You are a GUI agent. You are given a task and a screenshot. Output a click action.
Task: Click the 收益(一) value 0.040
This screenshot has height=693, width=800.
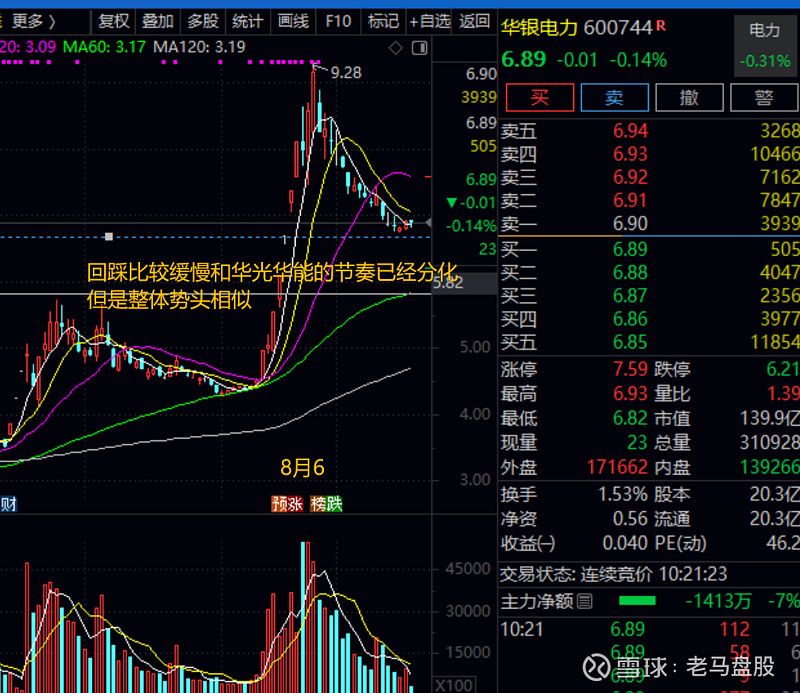coord(625,543)
